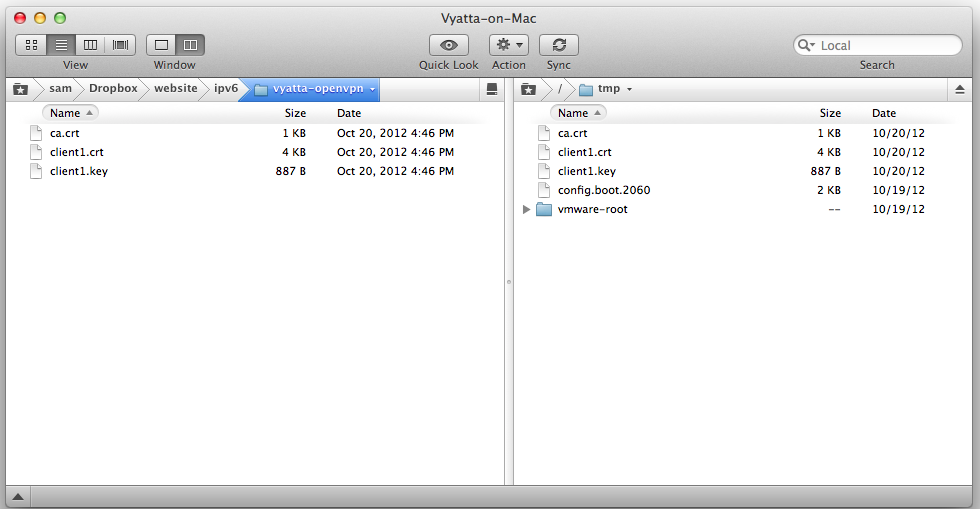
Task: Open right pane favorites star icon
Action: click(529, 89)
